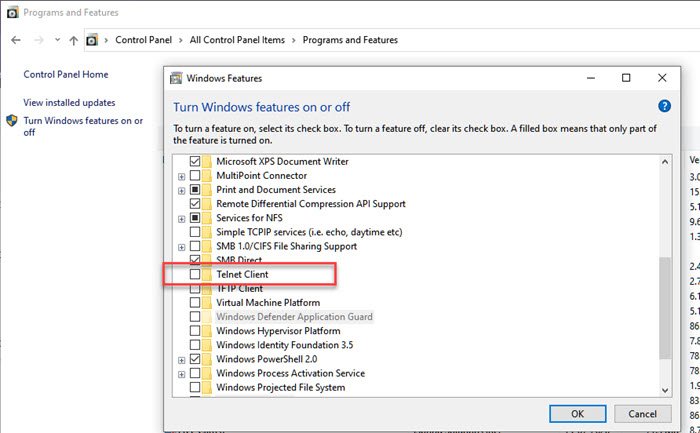Click the blue help question mark icon
Viewport: 700px width, 433px height.
point(664,106)
